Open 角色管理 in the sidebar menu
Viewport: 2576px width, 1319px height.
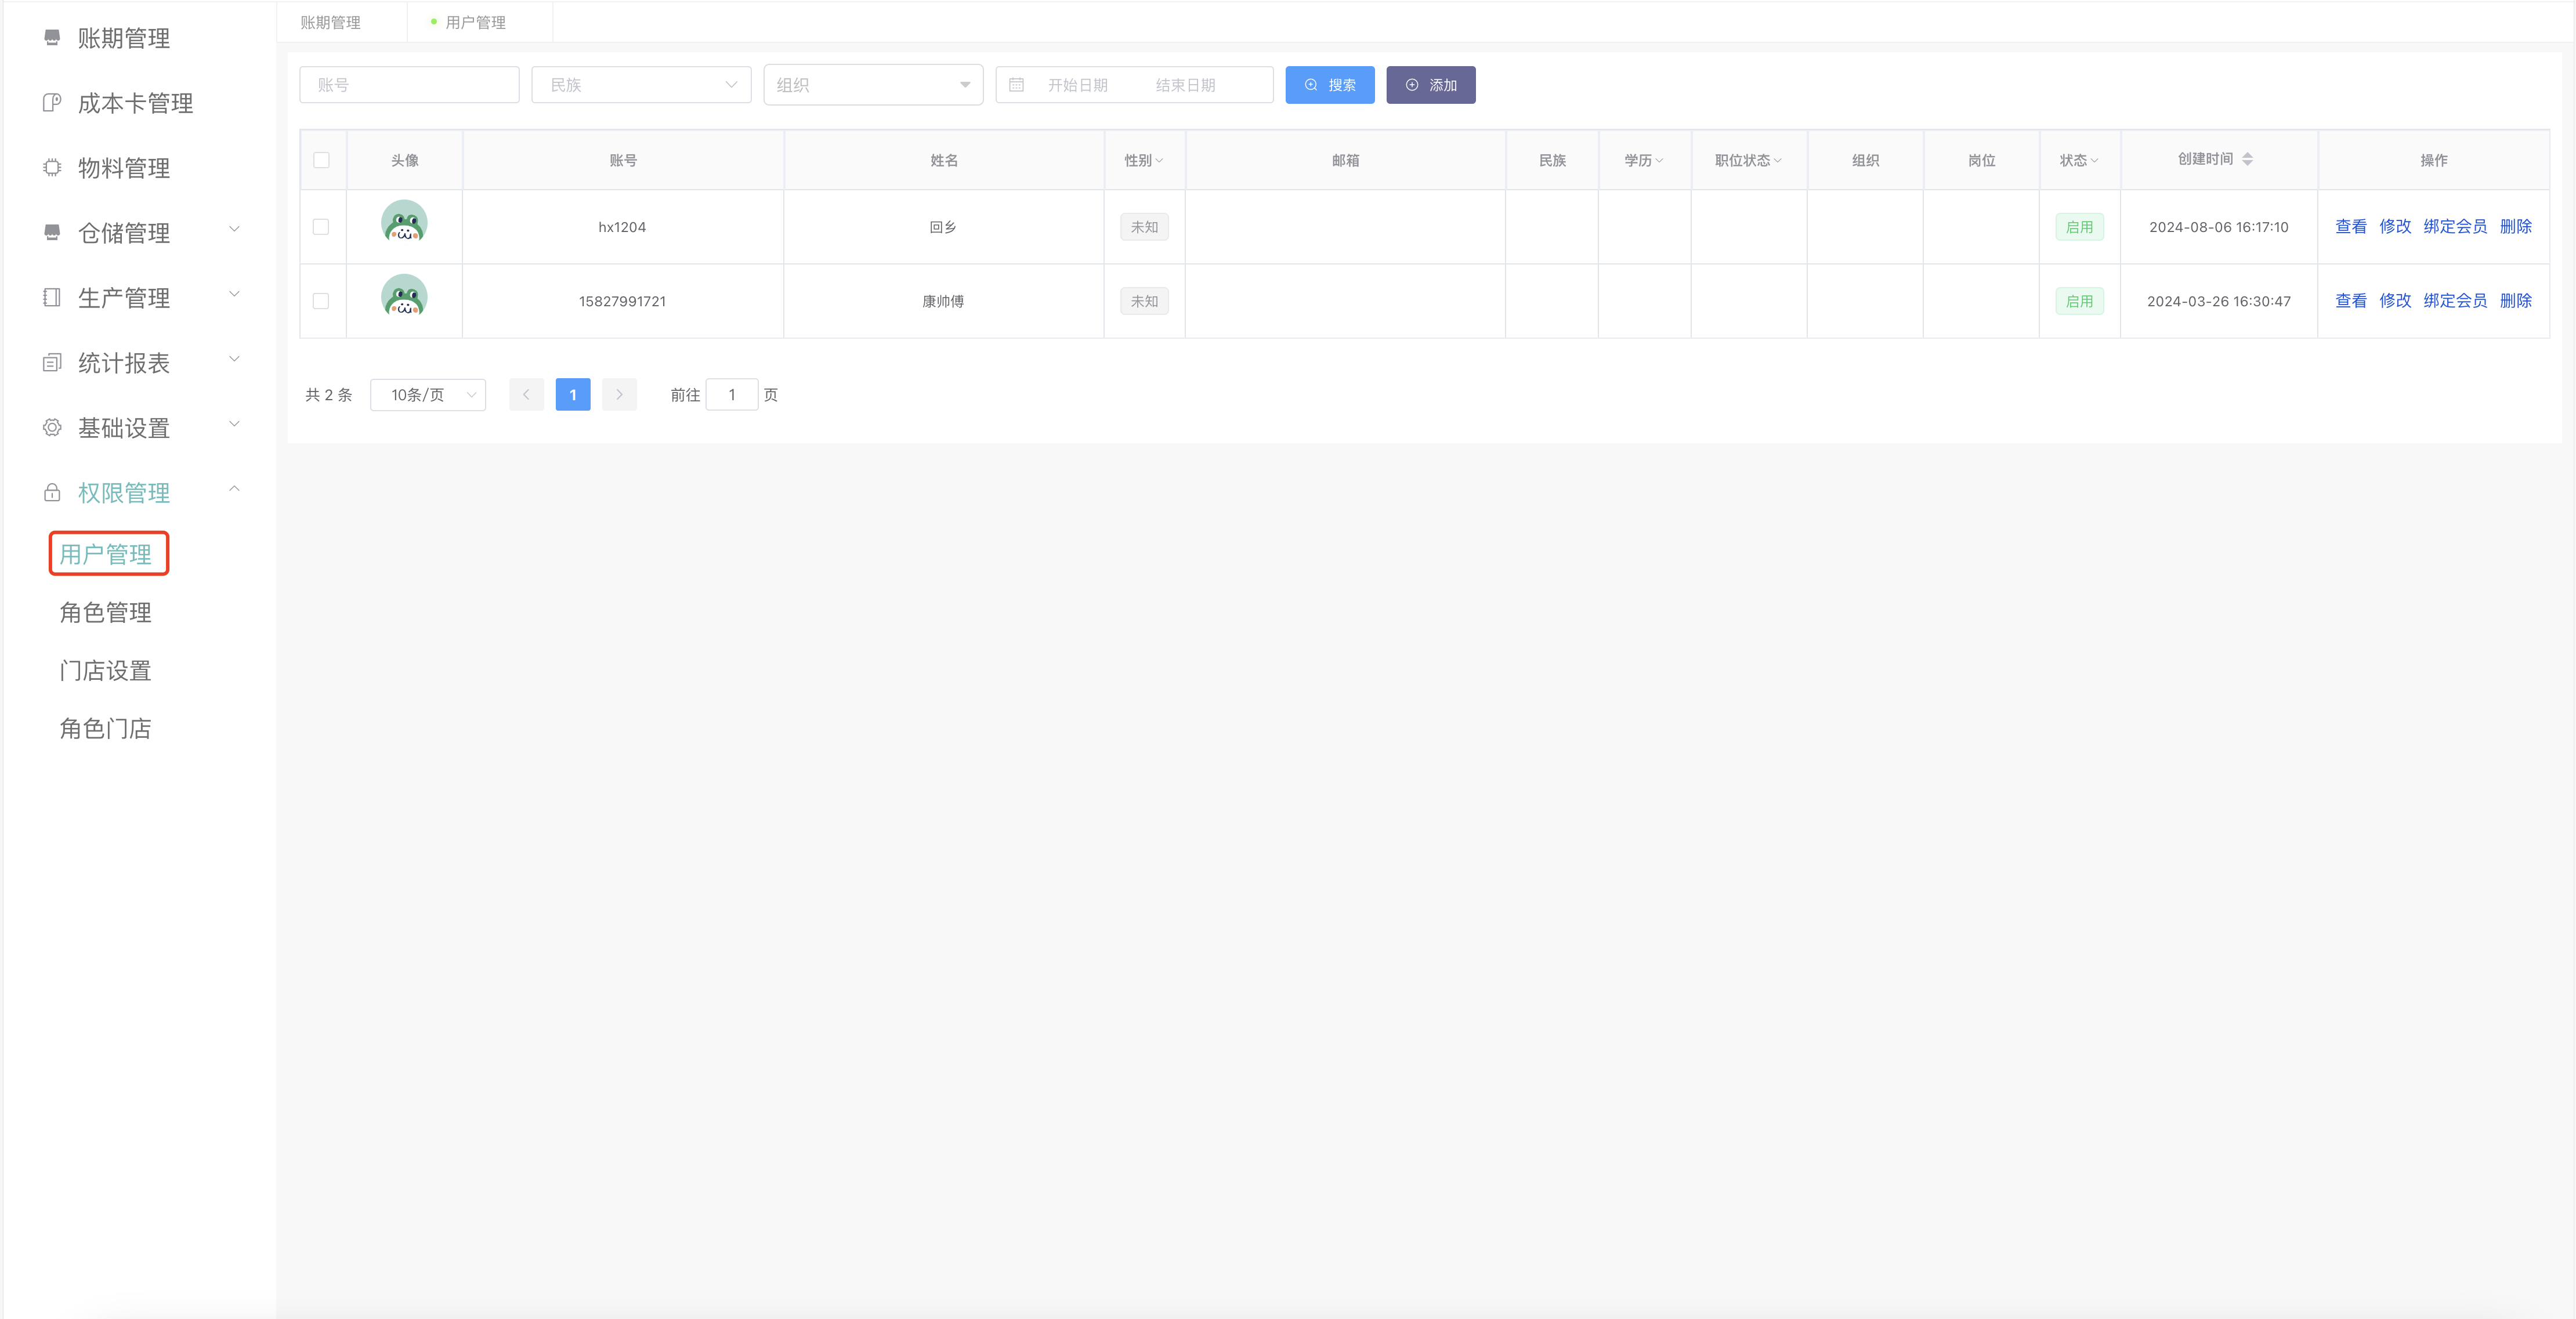(105, 612)
